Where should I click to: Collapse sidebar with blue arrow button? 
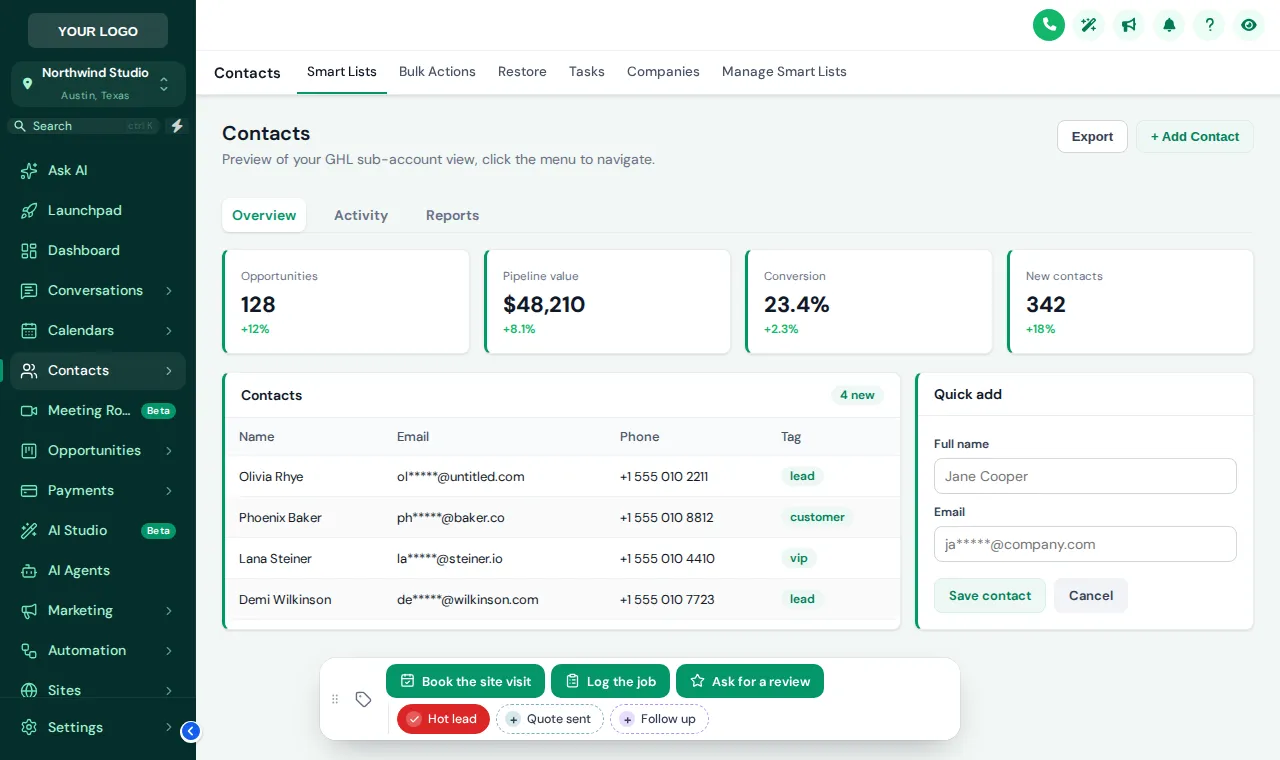tap(191, 731)
